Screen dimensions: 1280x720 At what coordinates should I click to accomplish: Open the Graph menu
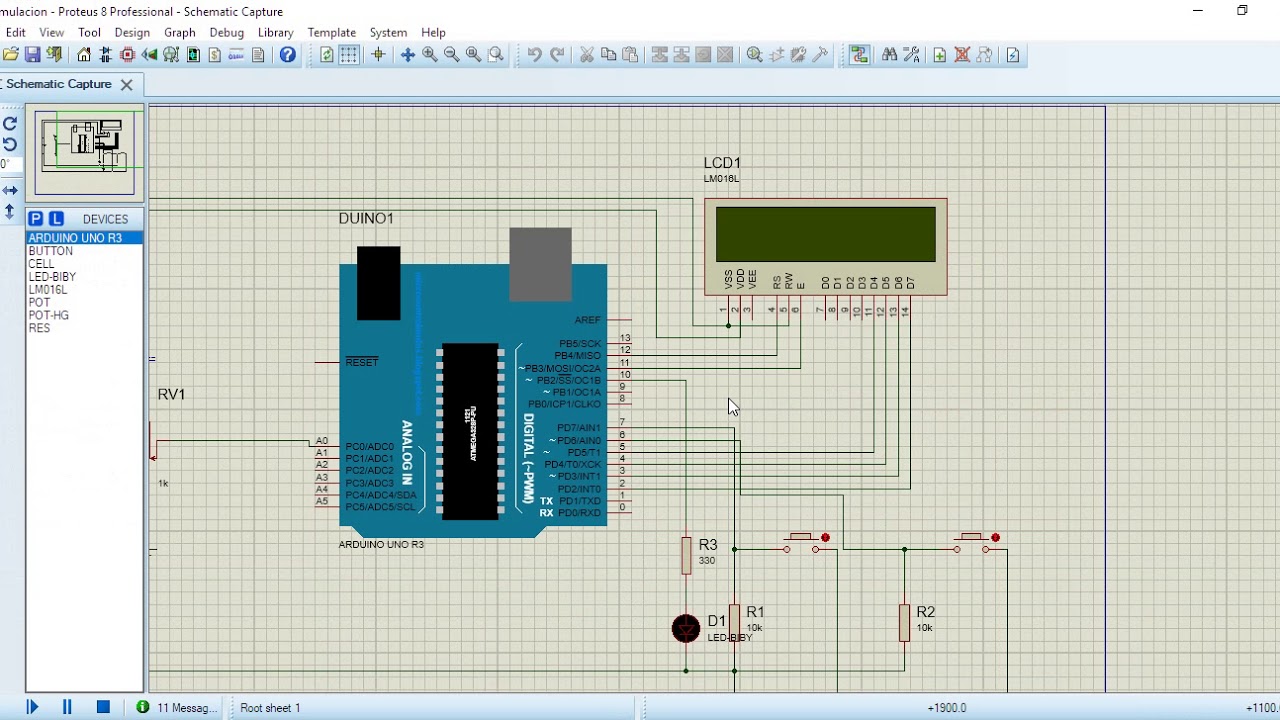(x=180, y=32)
